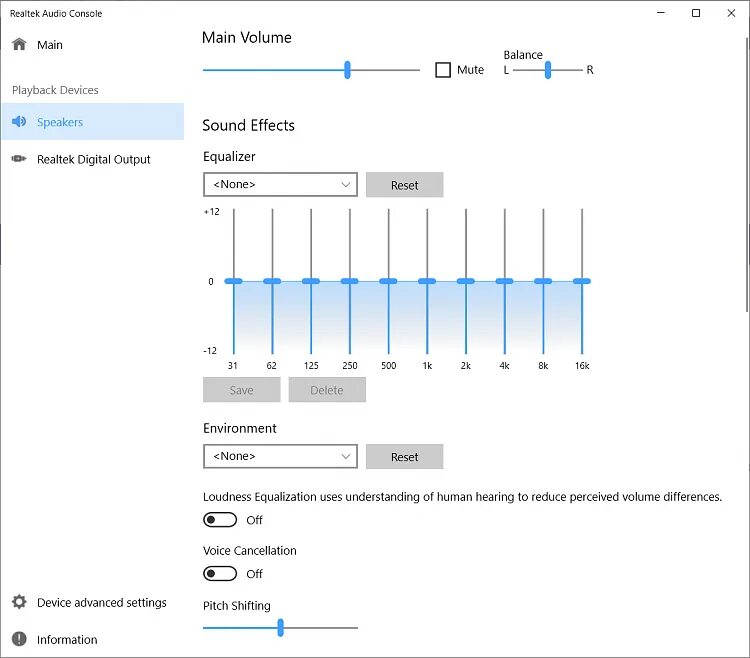Click the Realtek Audio Console title
750x658 pixels.
(x=56, y=13)
